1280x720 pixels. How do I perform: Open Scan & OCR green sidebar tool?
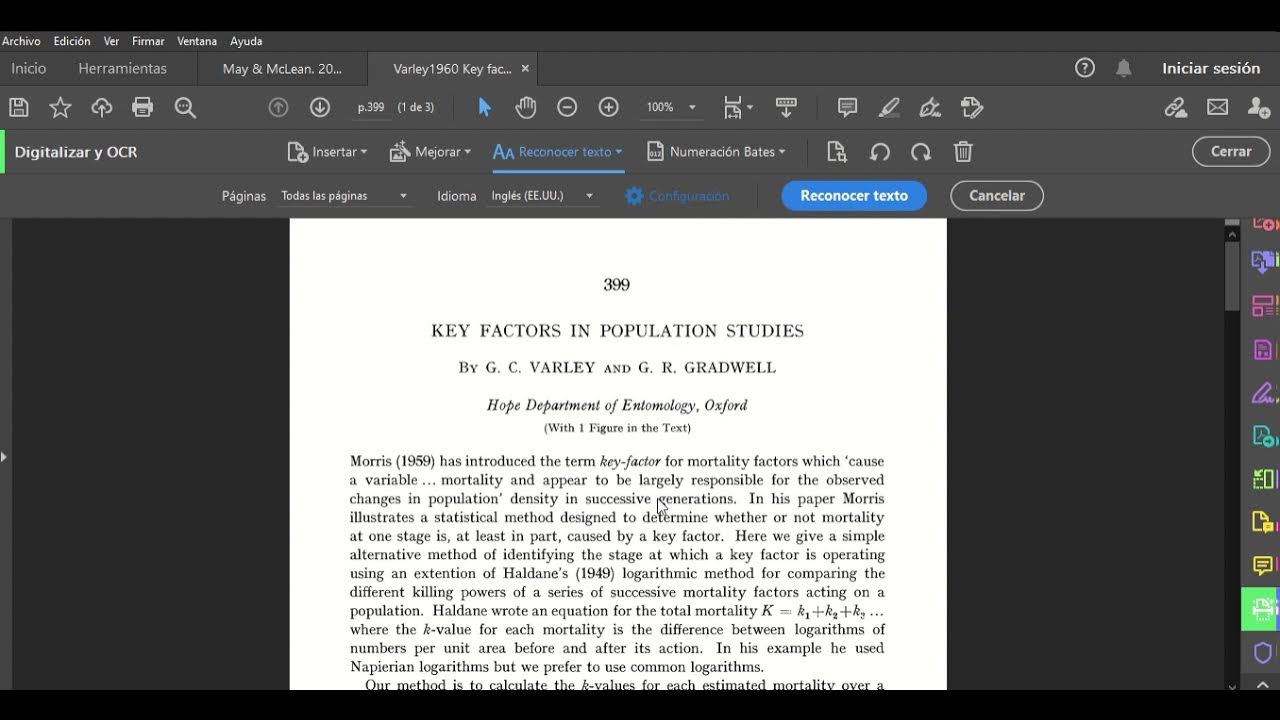pos(1261,609)
